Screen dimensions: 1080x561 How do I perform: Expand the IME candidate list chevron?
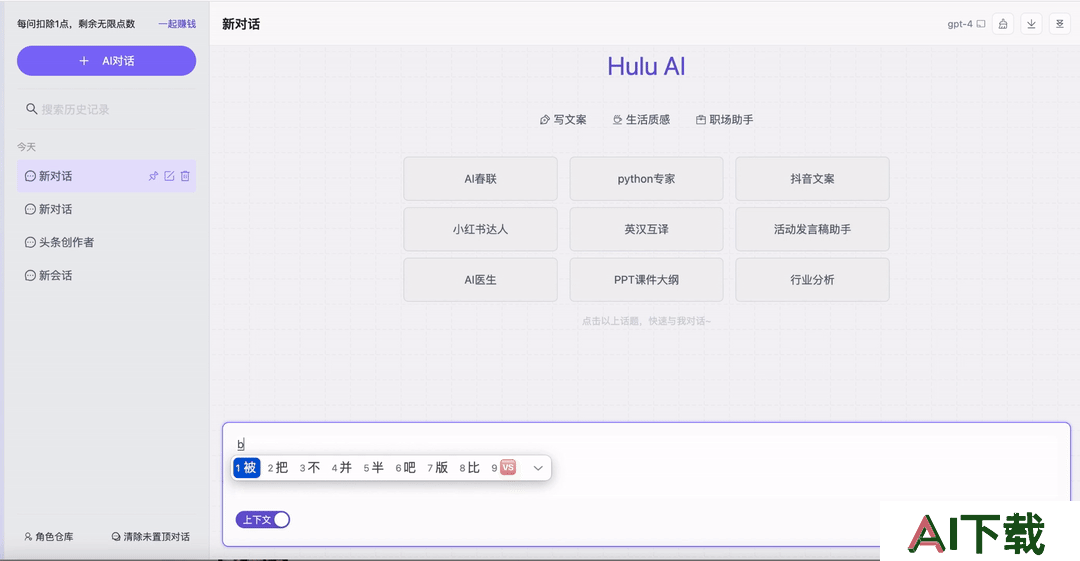(538, 468)
